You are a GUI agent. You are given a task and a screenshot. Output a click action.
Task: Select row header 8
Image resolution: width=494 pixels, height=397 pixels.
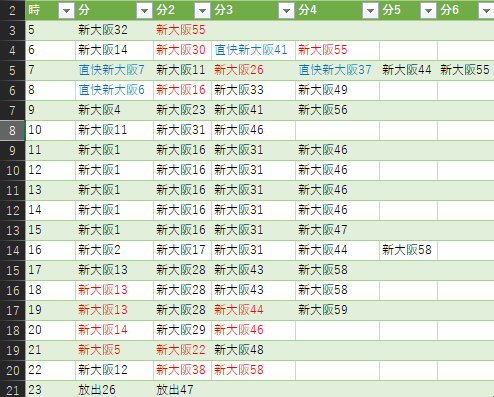[x=12, y=130]
